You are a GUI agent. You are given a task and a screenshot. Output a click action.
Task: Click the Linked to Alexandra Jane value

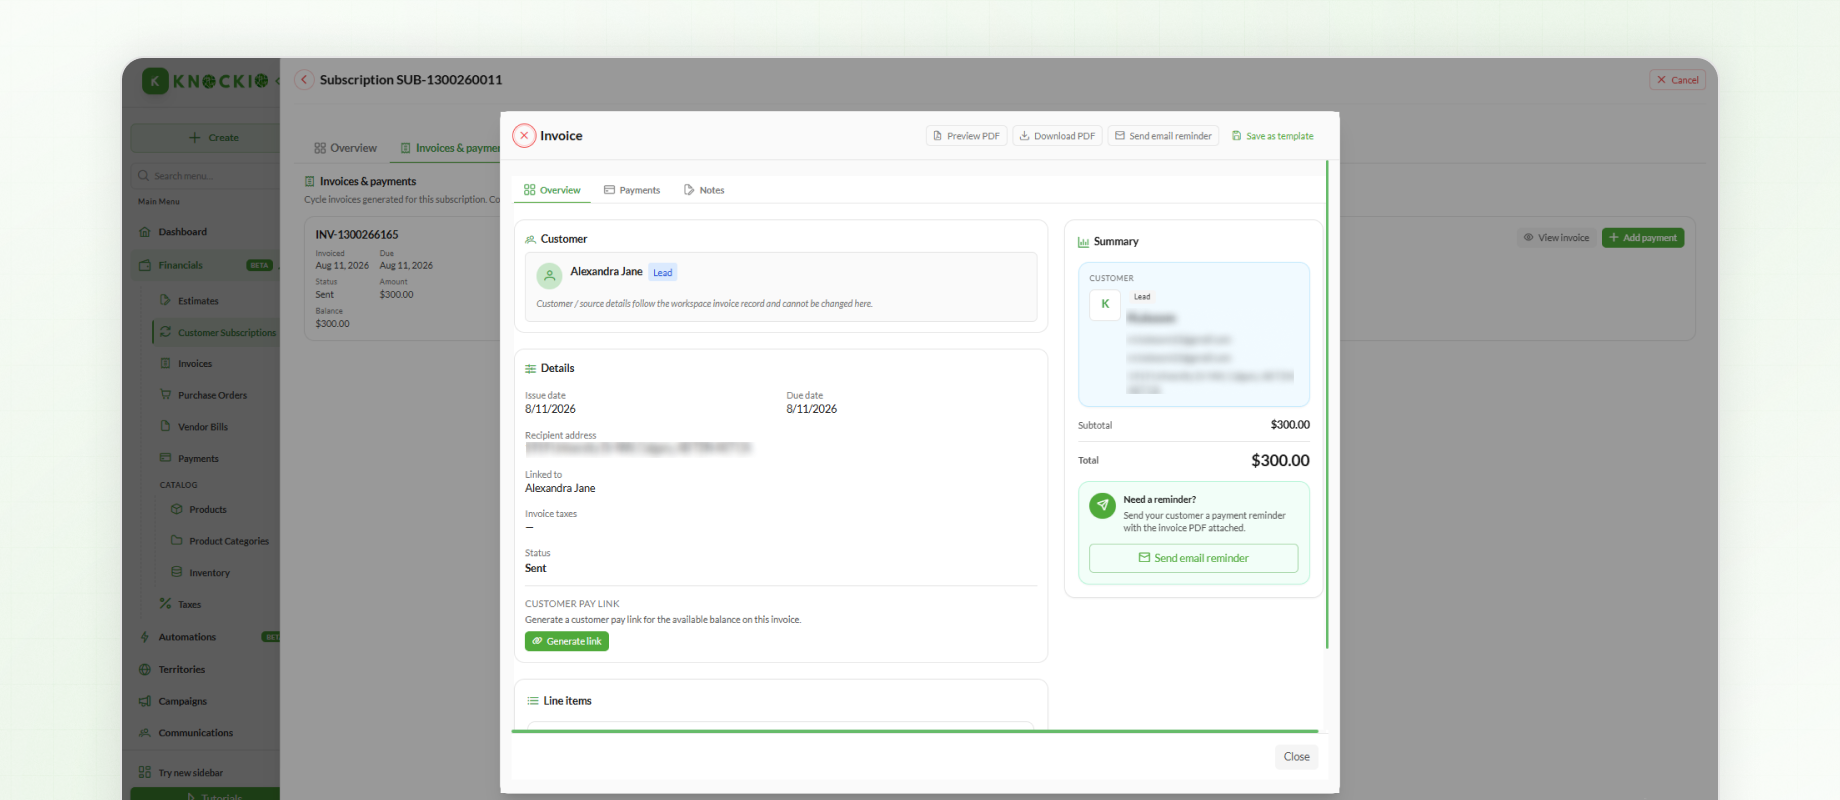[560, 489]
